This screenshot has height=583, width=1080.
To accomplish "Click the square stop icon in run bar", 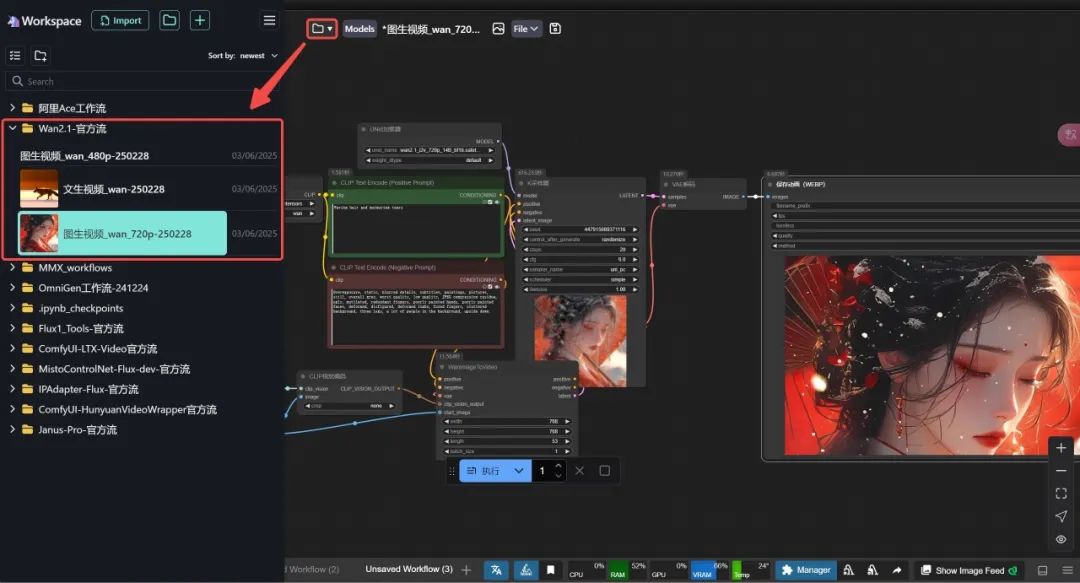I will coord(604,471).
